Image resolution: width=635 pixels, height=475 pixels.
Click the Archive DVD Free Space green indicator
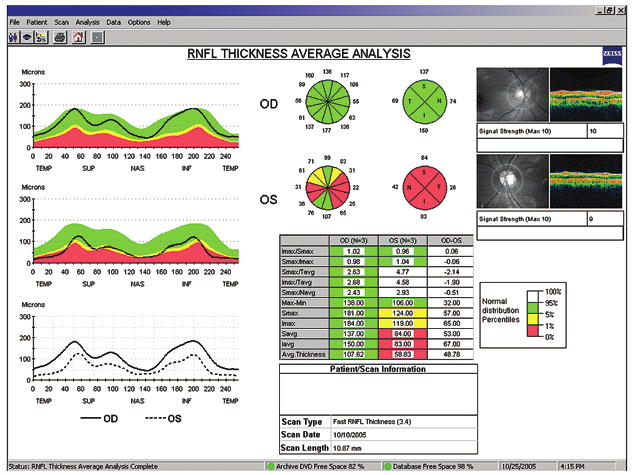click(272, 467)
